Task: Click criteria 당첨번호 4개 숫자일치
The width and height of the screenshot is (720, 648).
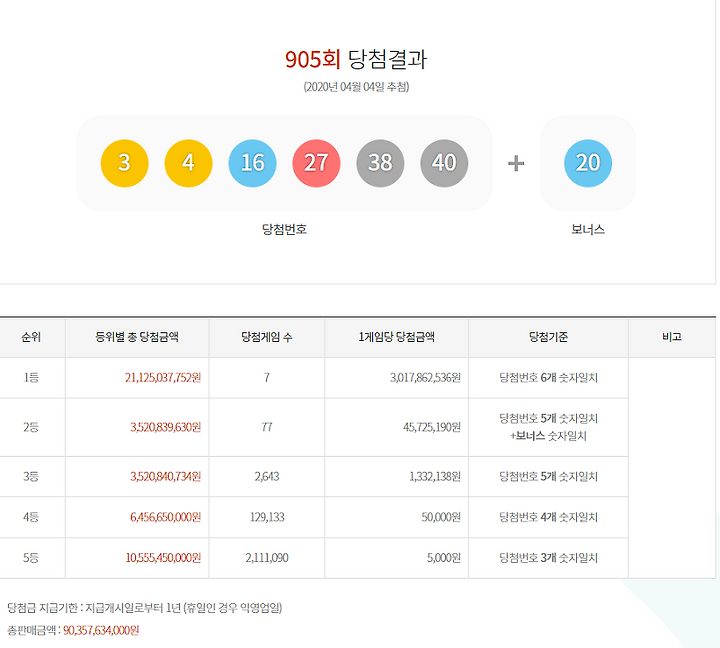Action: (x=548, y=517)
